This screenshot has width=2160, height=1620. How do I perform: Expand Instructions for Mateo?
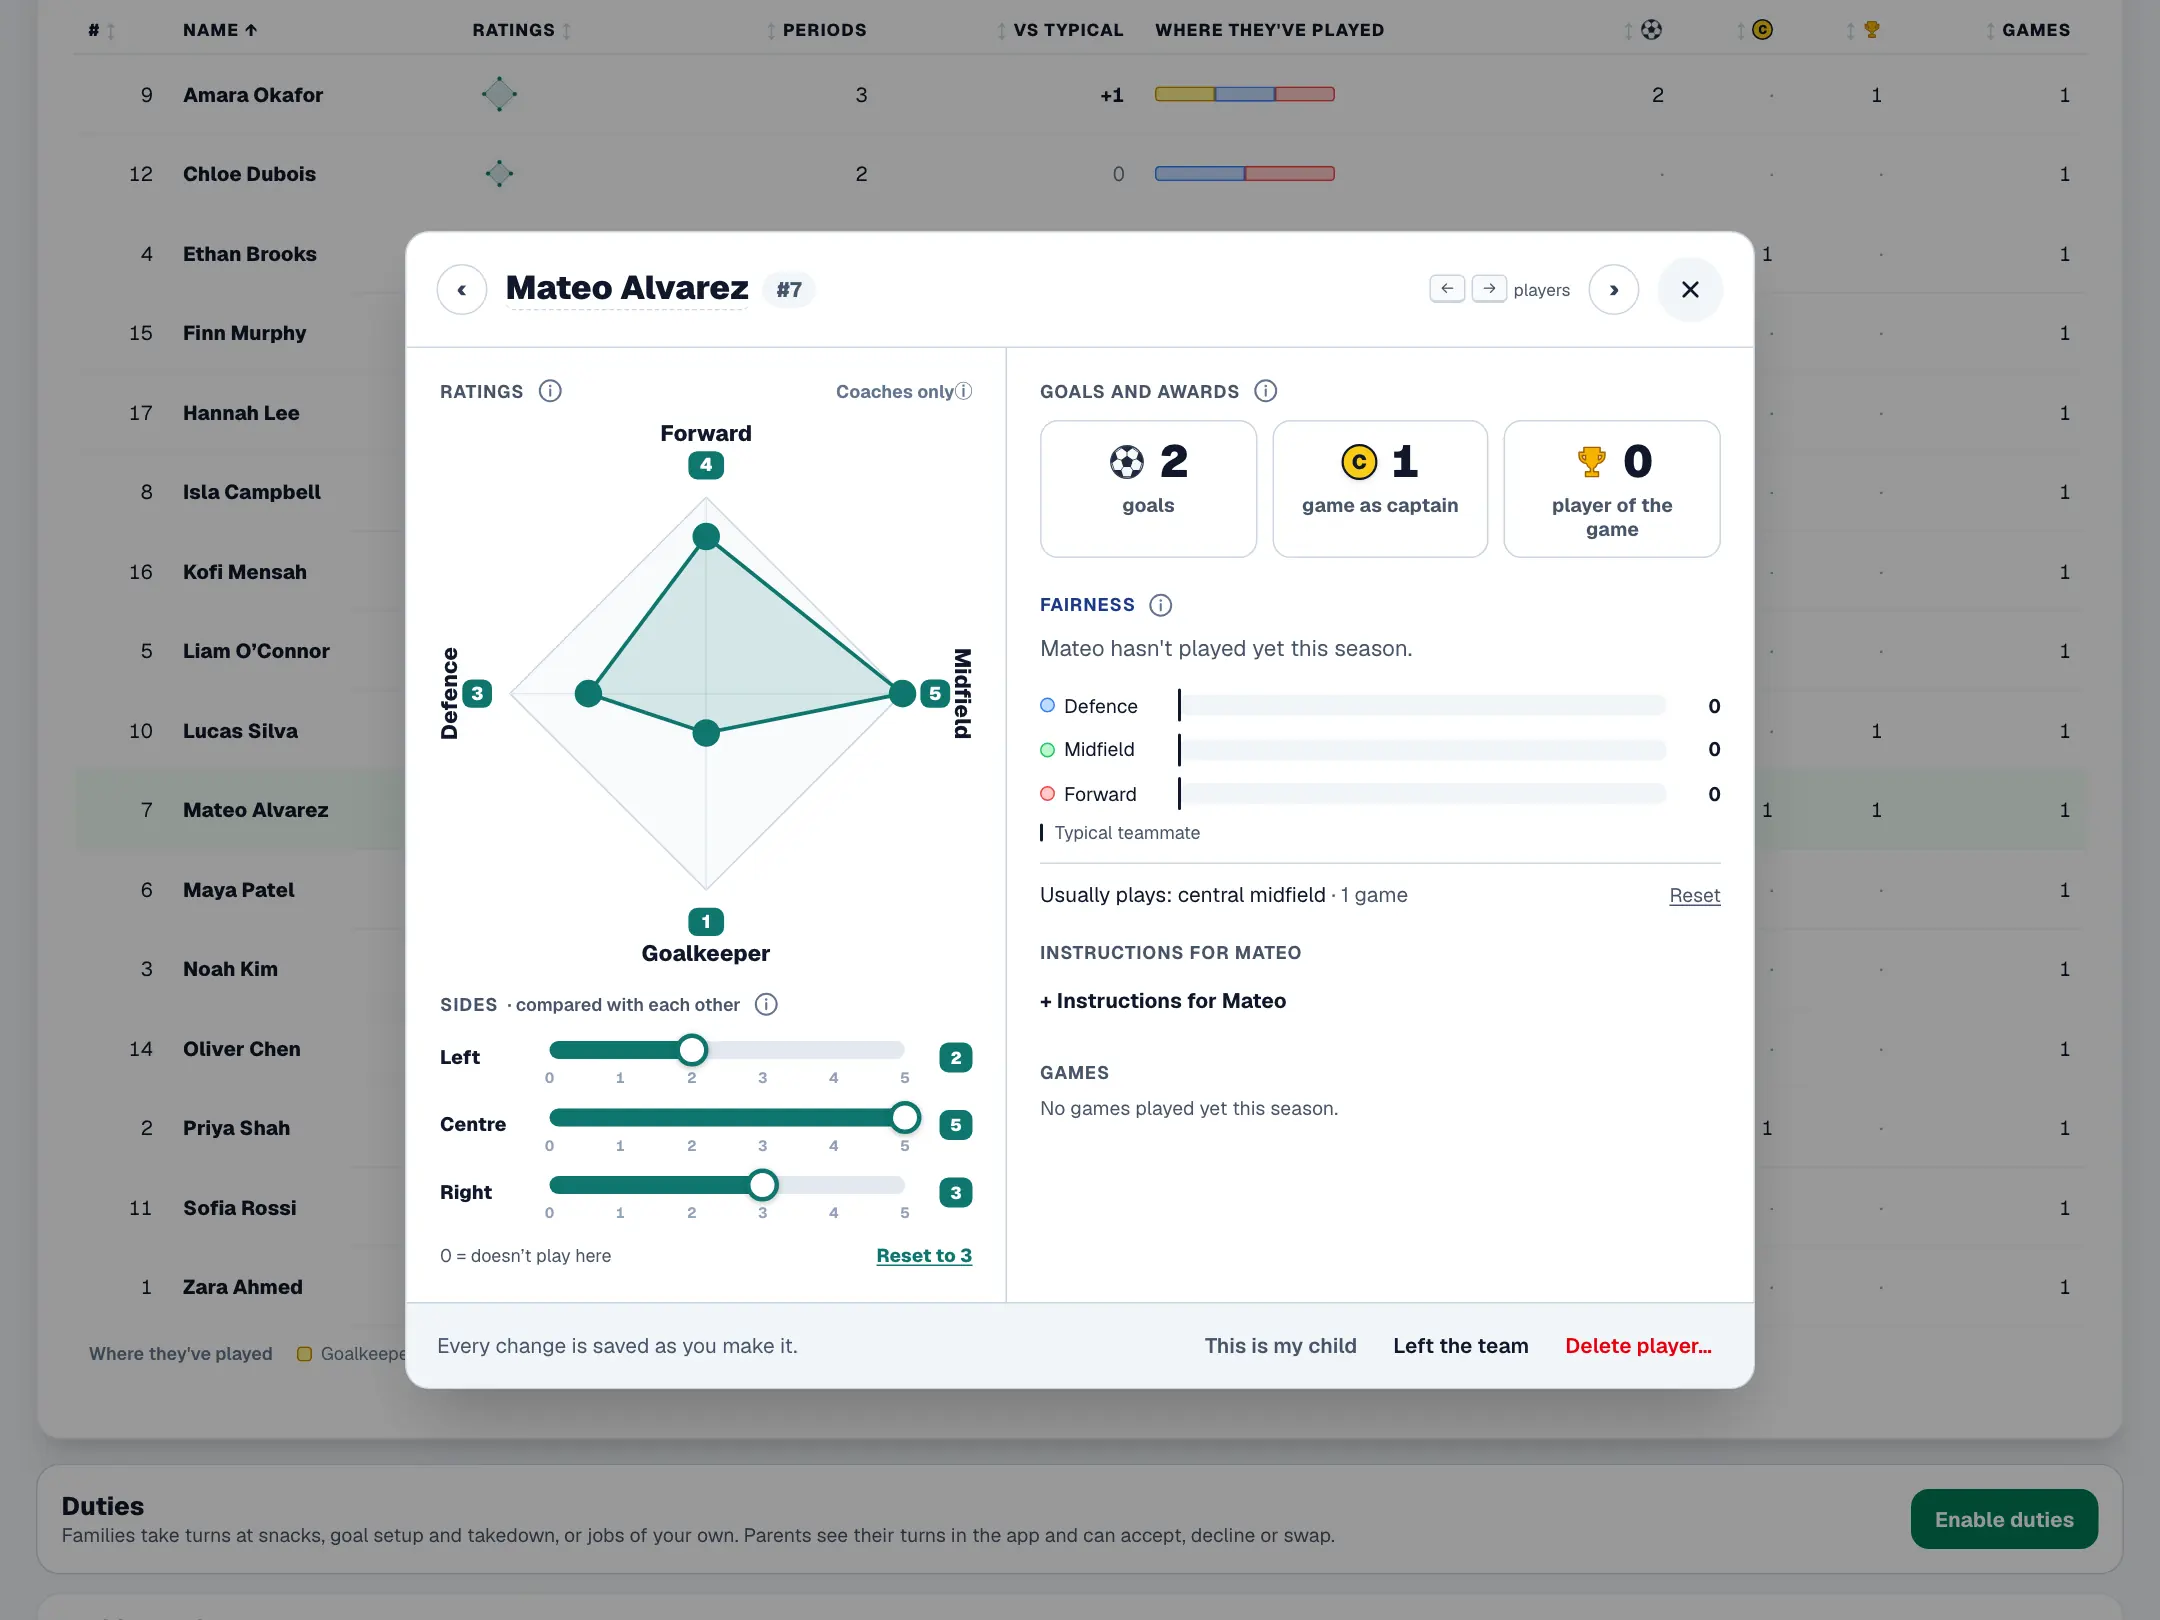pos(1163,1001)
